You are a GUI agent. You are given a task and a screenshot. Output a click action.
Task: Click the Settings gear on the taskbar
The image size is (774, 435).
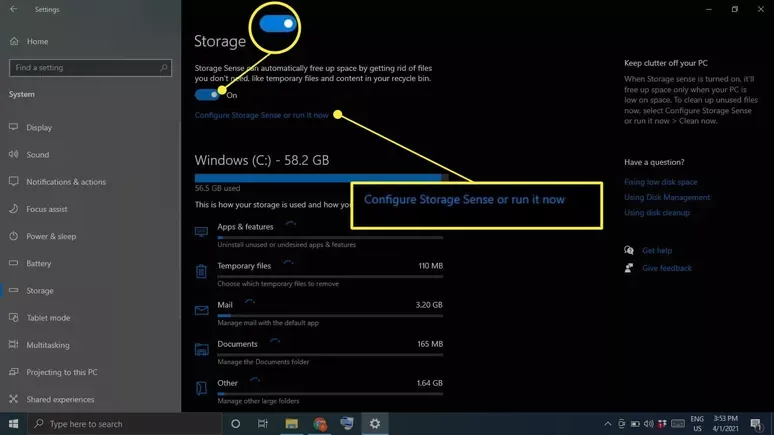pos(375,424)
